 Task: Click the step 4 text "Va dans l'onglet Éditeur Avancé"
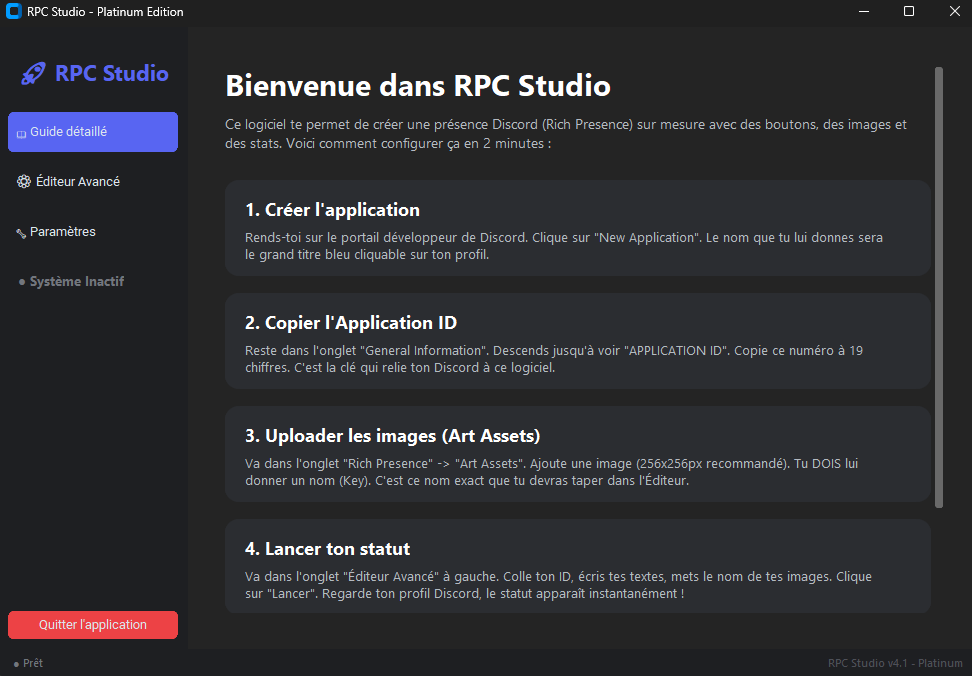point(558,585)
